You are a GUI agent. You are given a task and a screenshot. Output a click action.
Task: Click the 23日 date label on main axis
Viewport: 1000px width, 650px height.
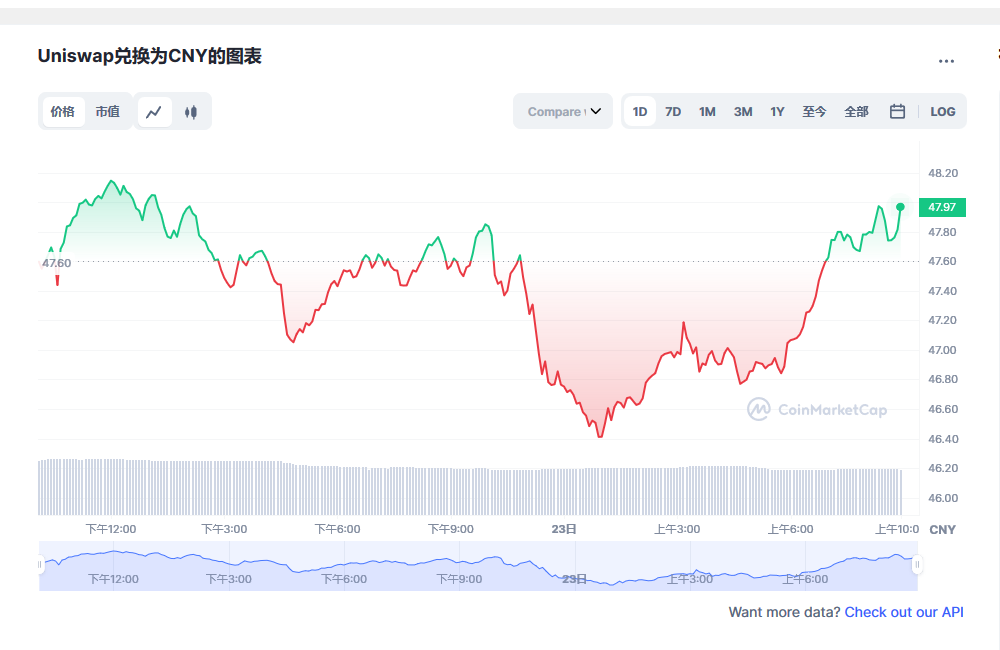pos(564,529)
